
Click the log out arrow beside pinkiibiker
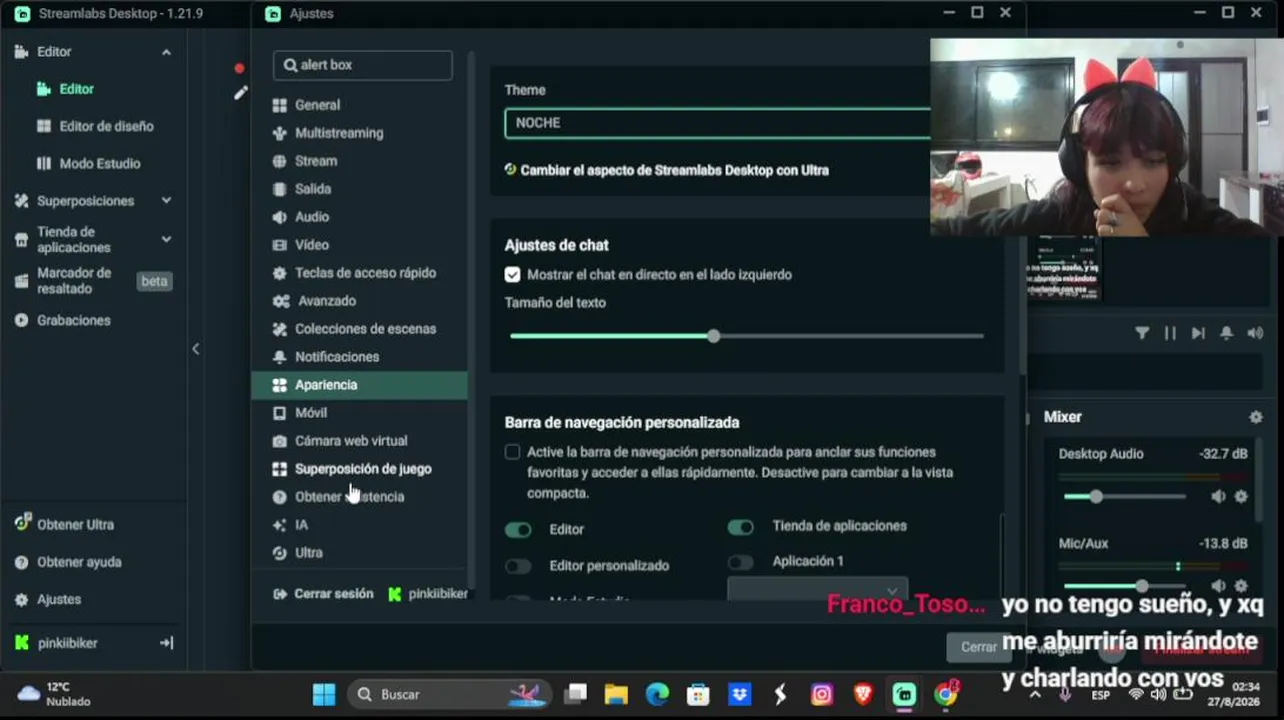coord(166,643)
